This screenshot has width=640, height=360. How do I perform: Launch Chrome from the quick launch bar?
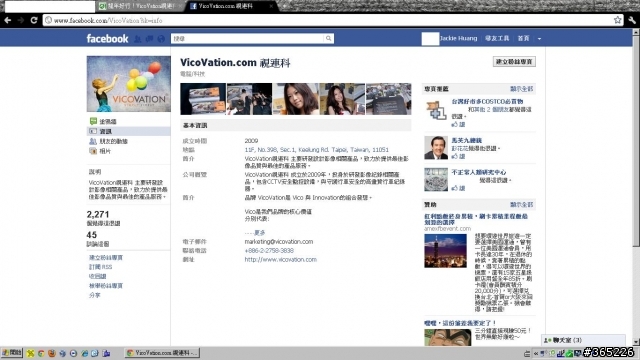(41, 353)
